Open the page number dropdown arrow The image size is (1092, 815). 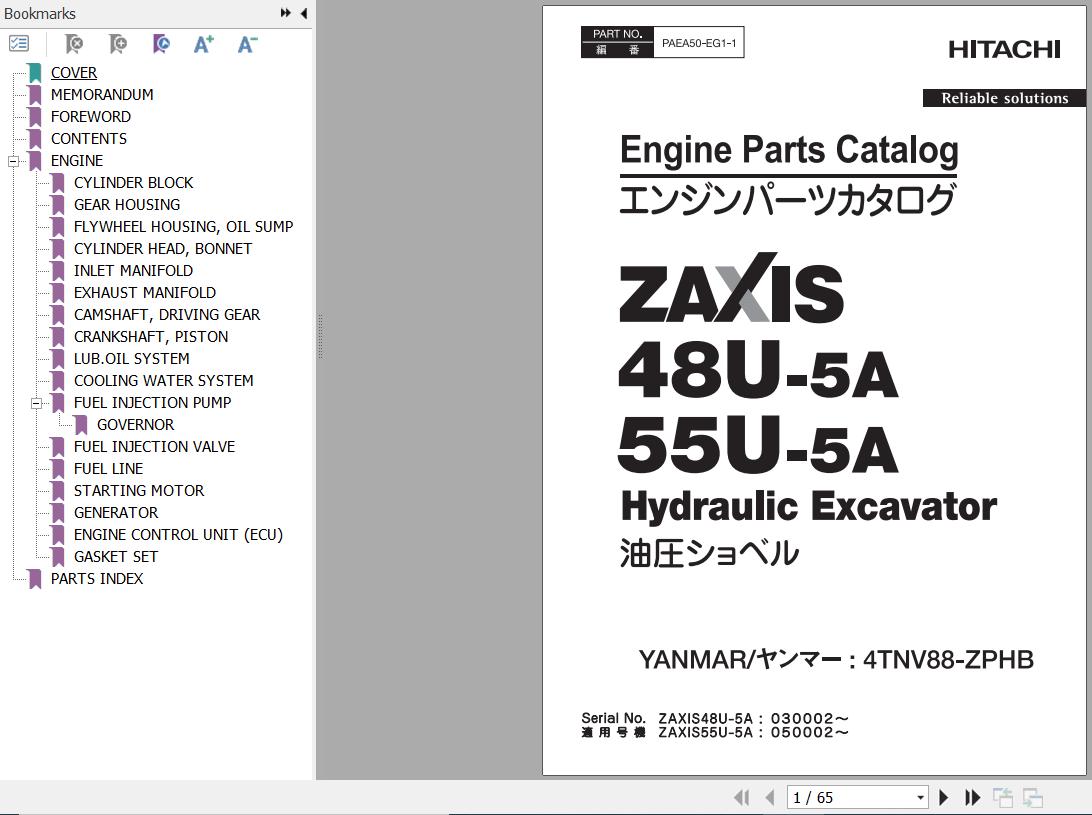click(x=921, y=797)
